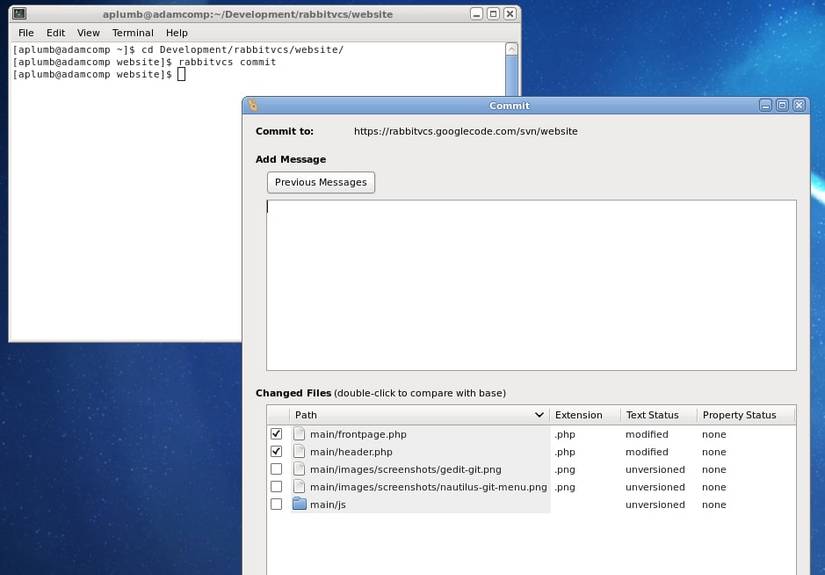Screen dimensions: 825x575
Task: Select the header.php file icon
Action: point(299,452)
